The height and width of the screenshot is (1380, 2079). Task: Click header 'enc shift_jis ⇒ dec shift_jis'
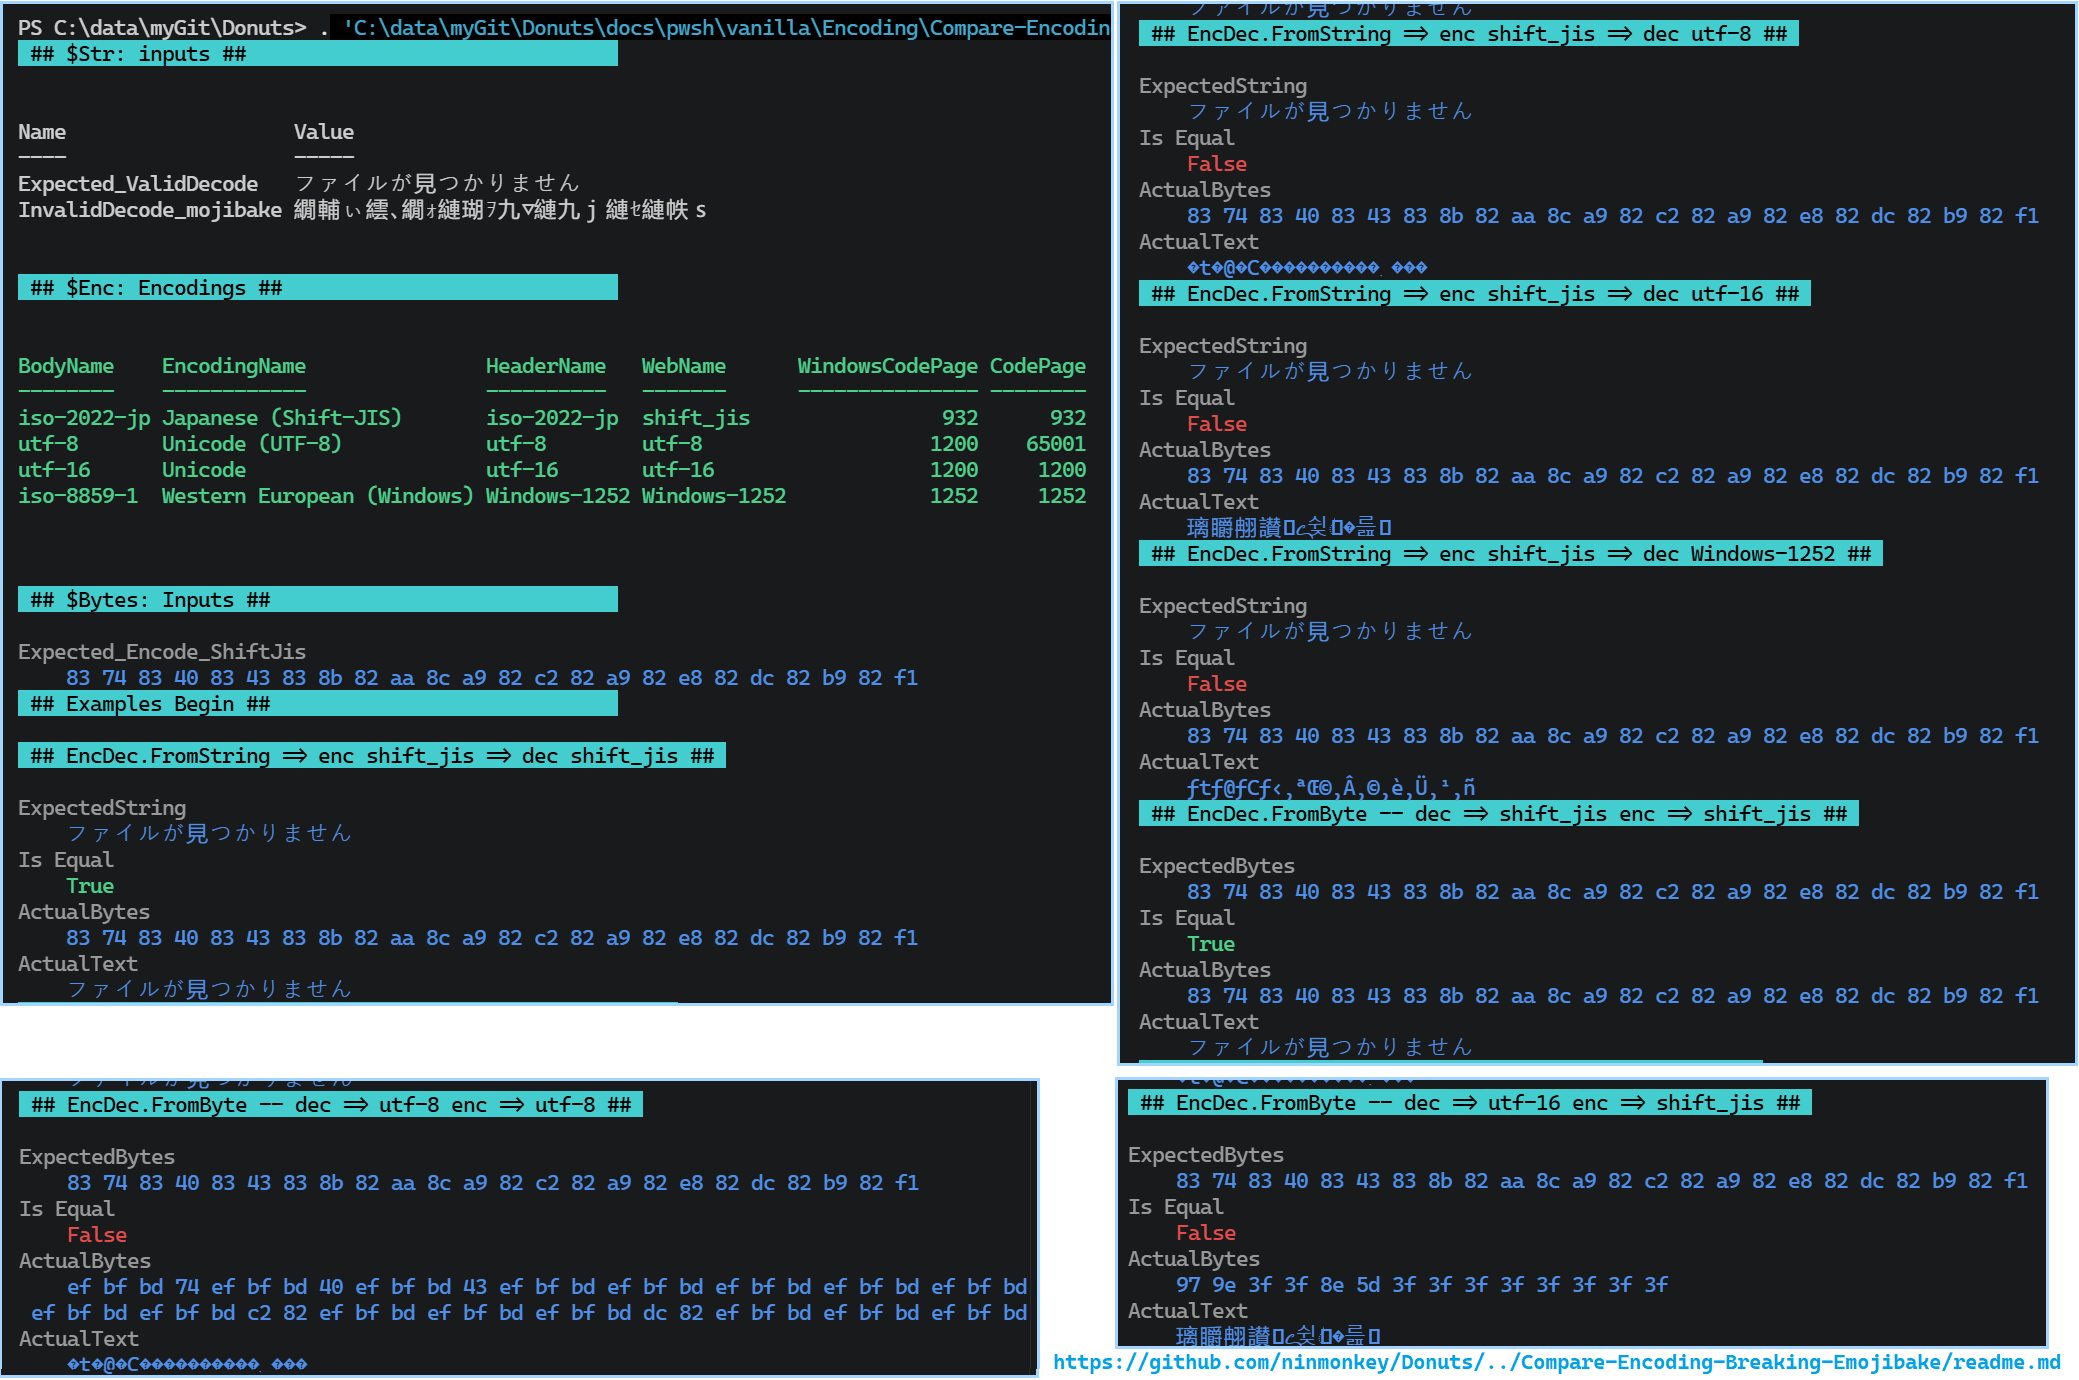(372, 756)
